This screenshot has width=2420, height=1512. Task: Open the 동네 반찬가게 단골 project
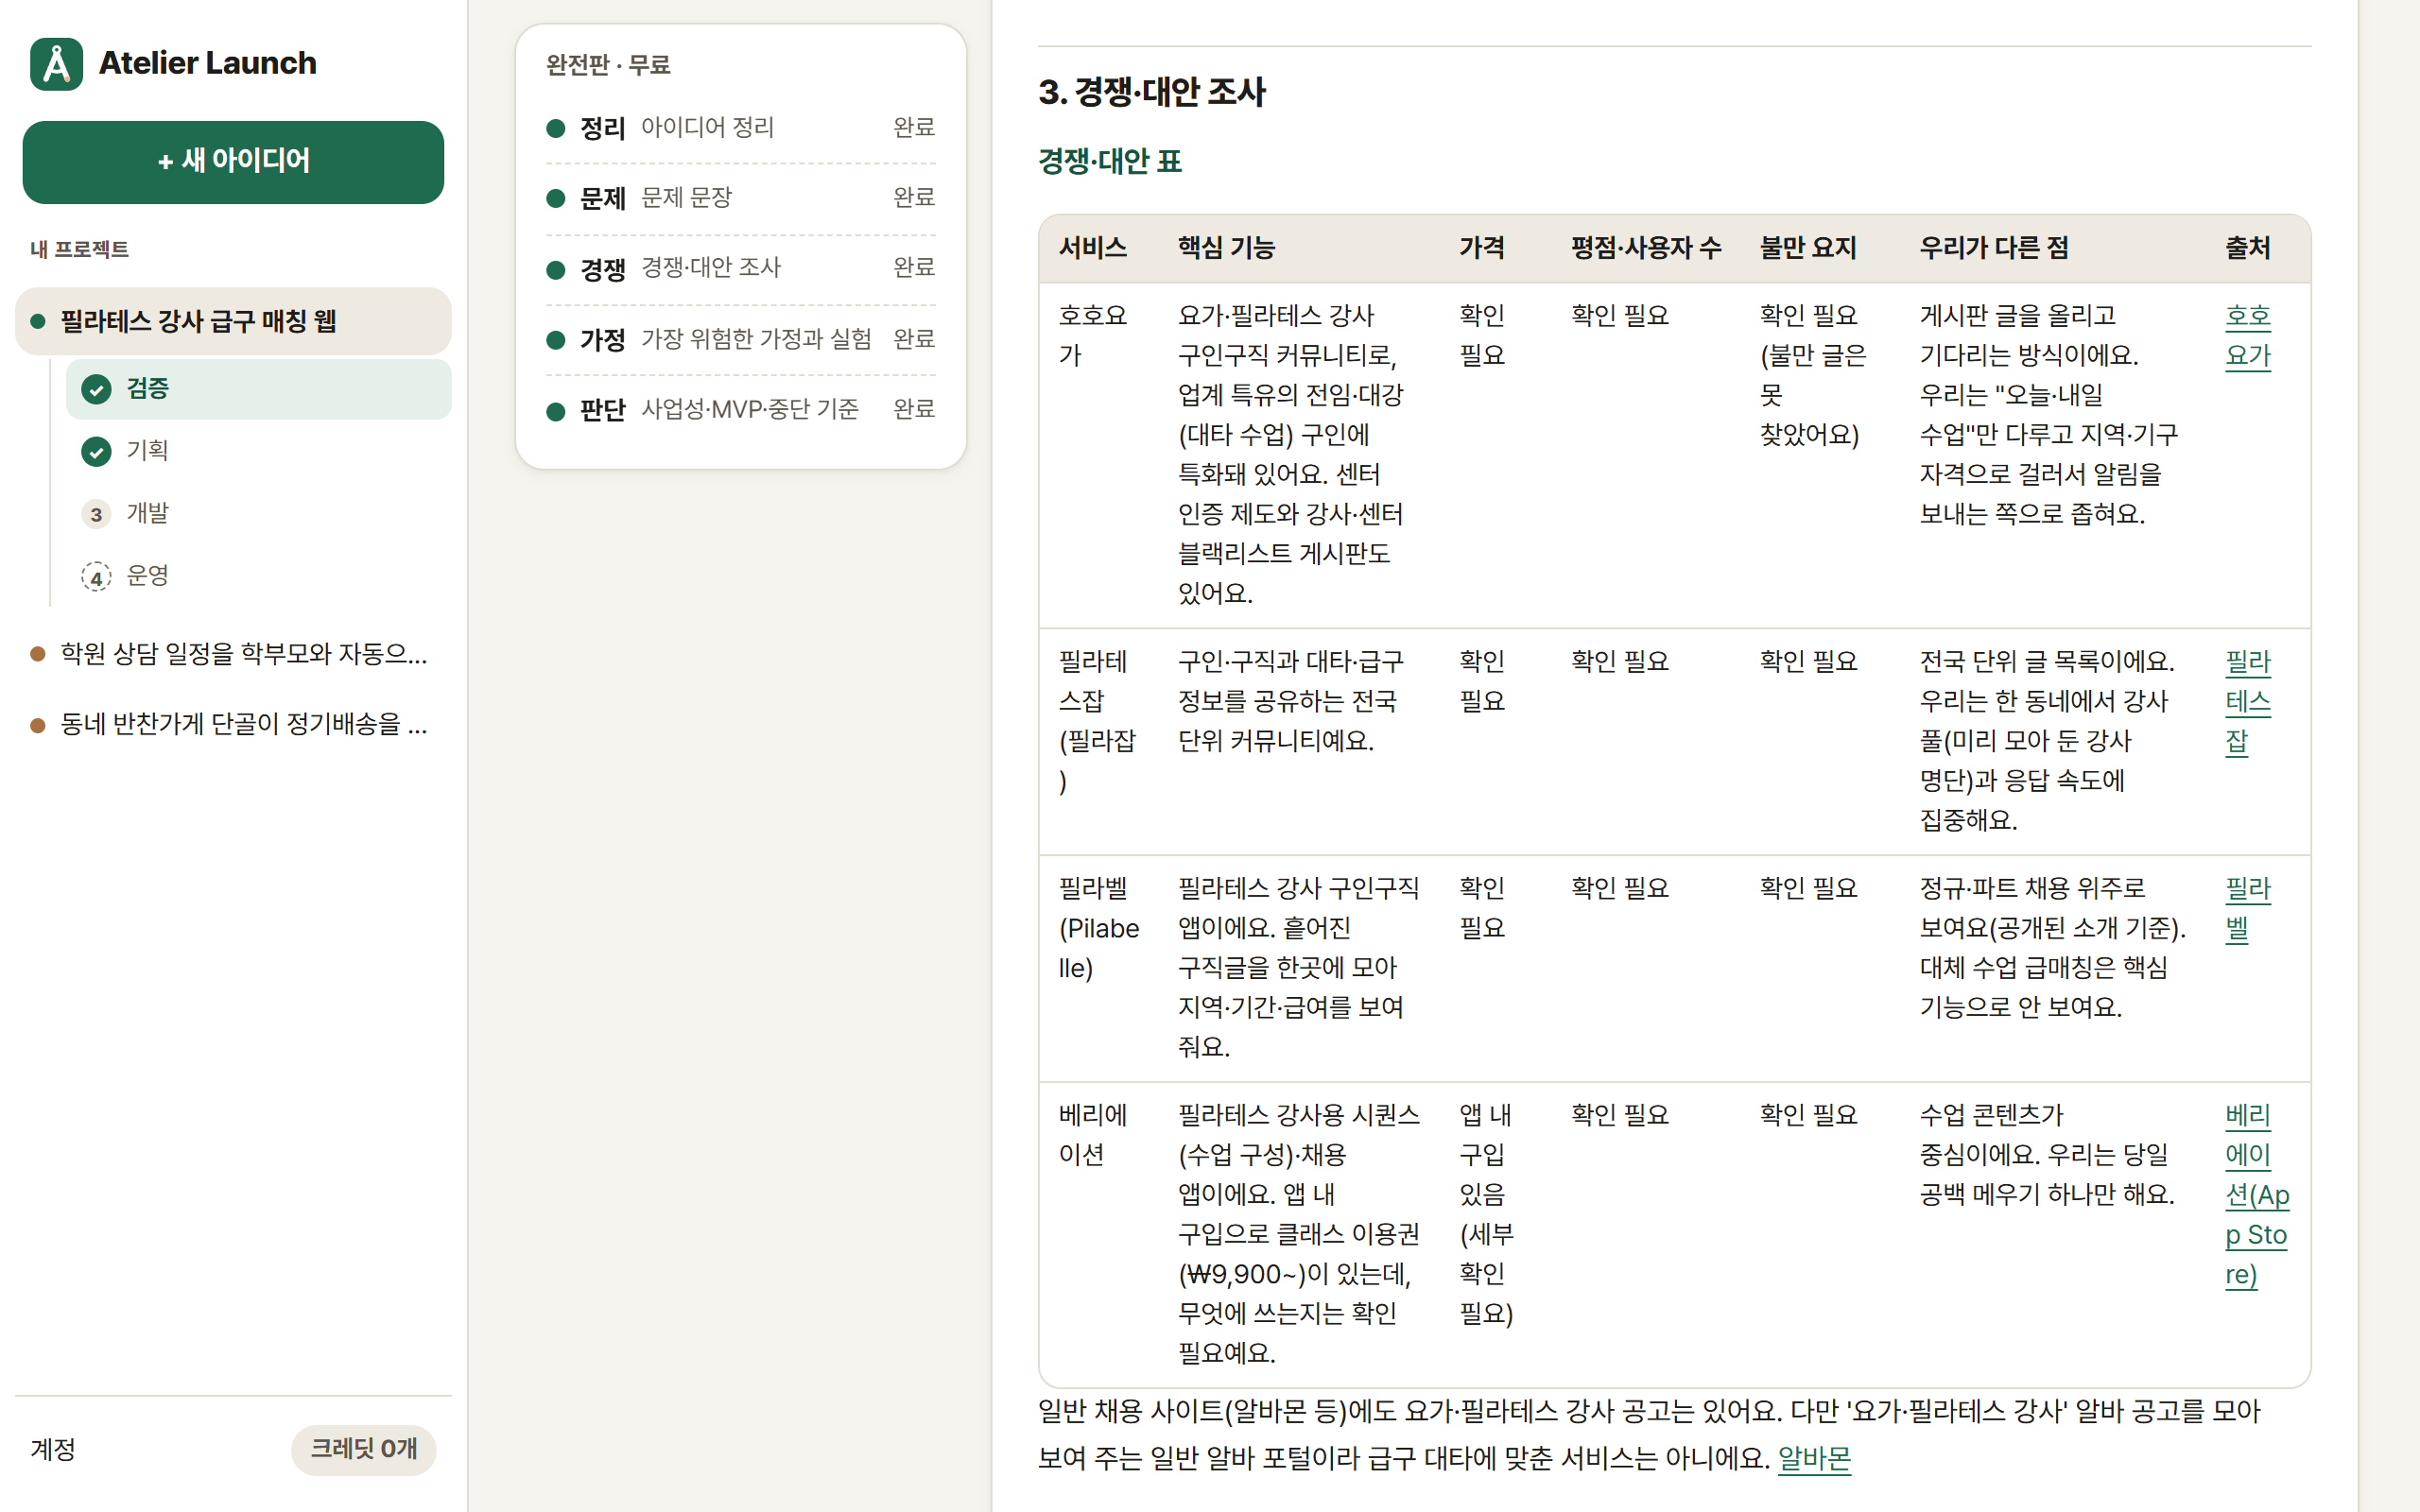pyautogui.click(x=233, y=724)
